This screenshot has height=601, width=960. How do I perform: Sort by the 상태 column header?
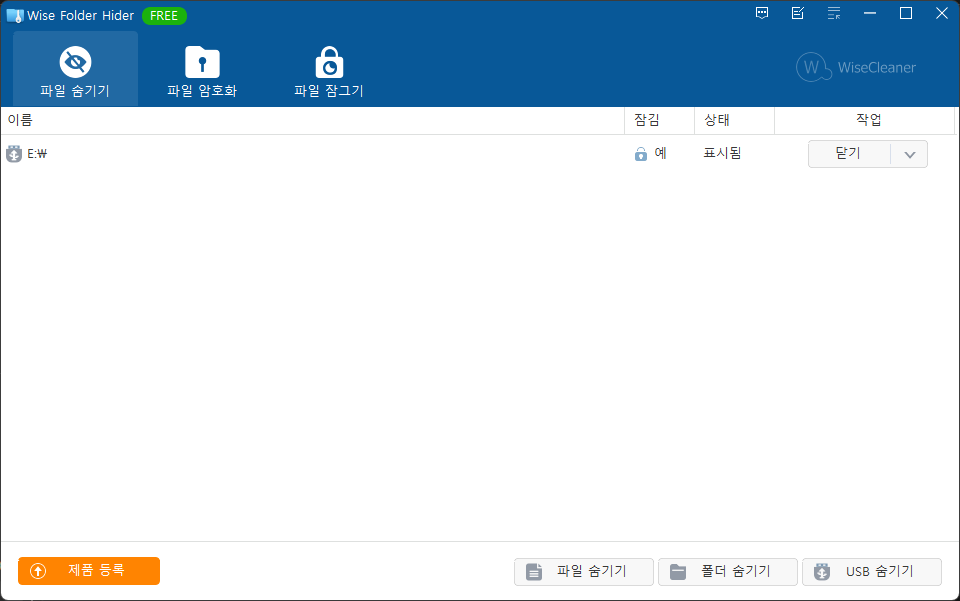pos(716,120)
